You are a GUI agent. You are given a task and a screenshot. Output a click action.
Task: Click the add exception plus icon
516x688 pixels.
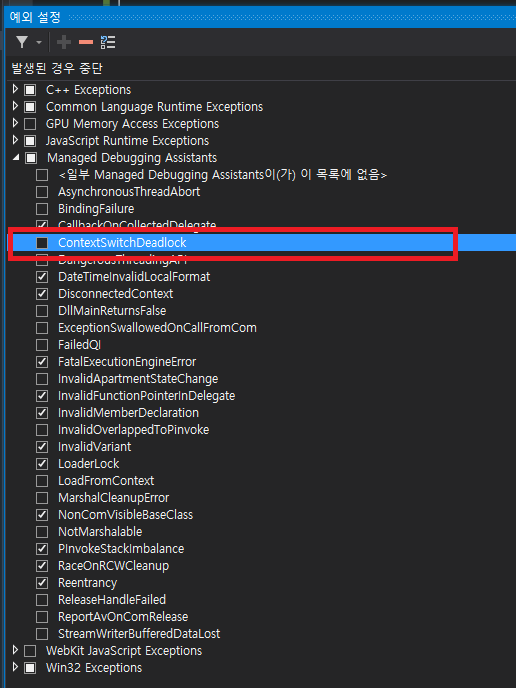pyautogui.click(x=64, y=42)
